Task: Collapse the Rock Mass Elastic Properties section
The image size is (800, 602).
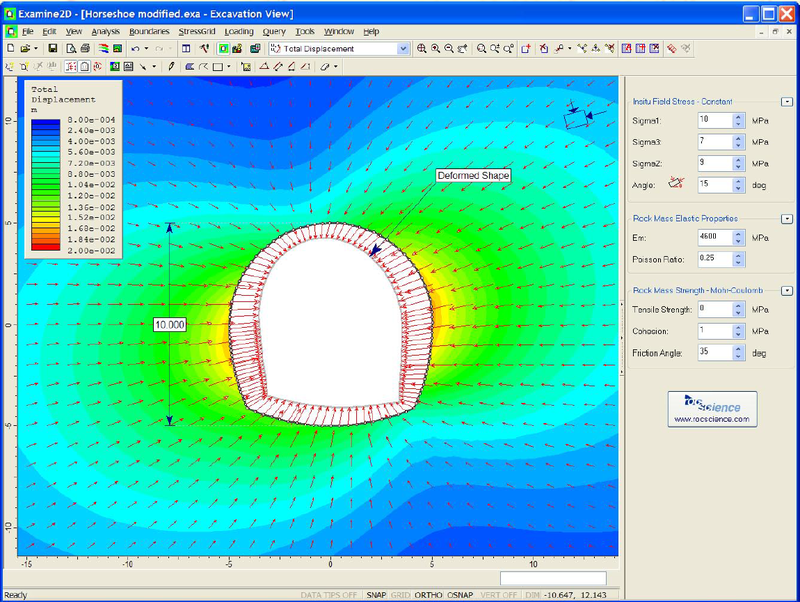Action: pyautogui.click(x=786, y=217)
